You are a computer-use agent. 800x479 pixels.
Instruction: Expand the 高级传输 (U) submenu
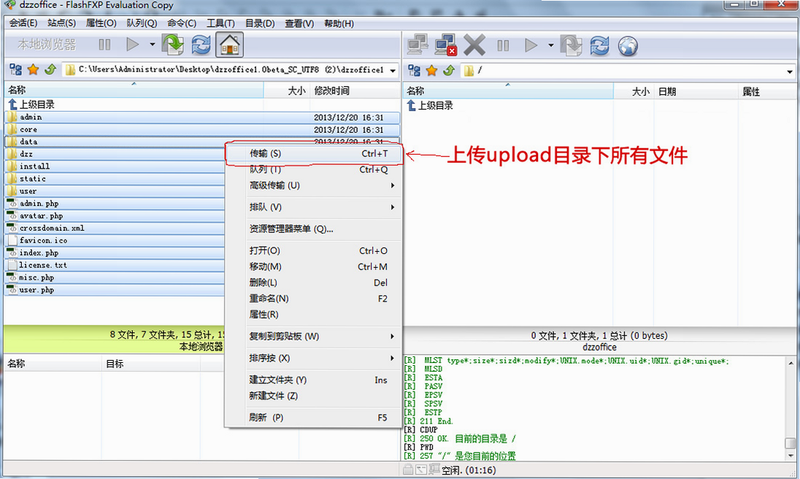point(314,185)
